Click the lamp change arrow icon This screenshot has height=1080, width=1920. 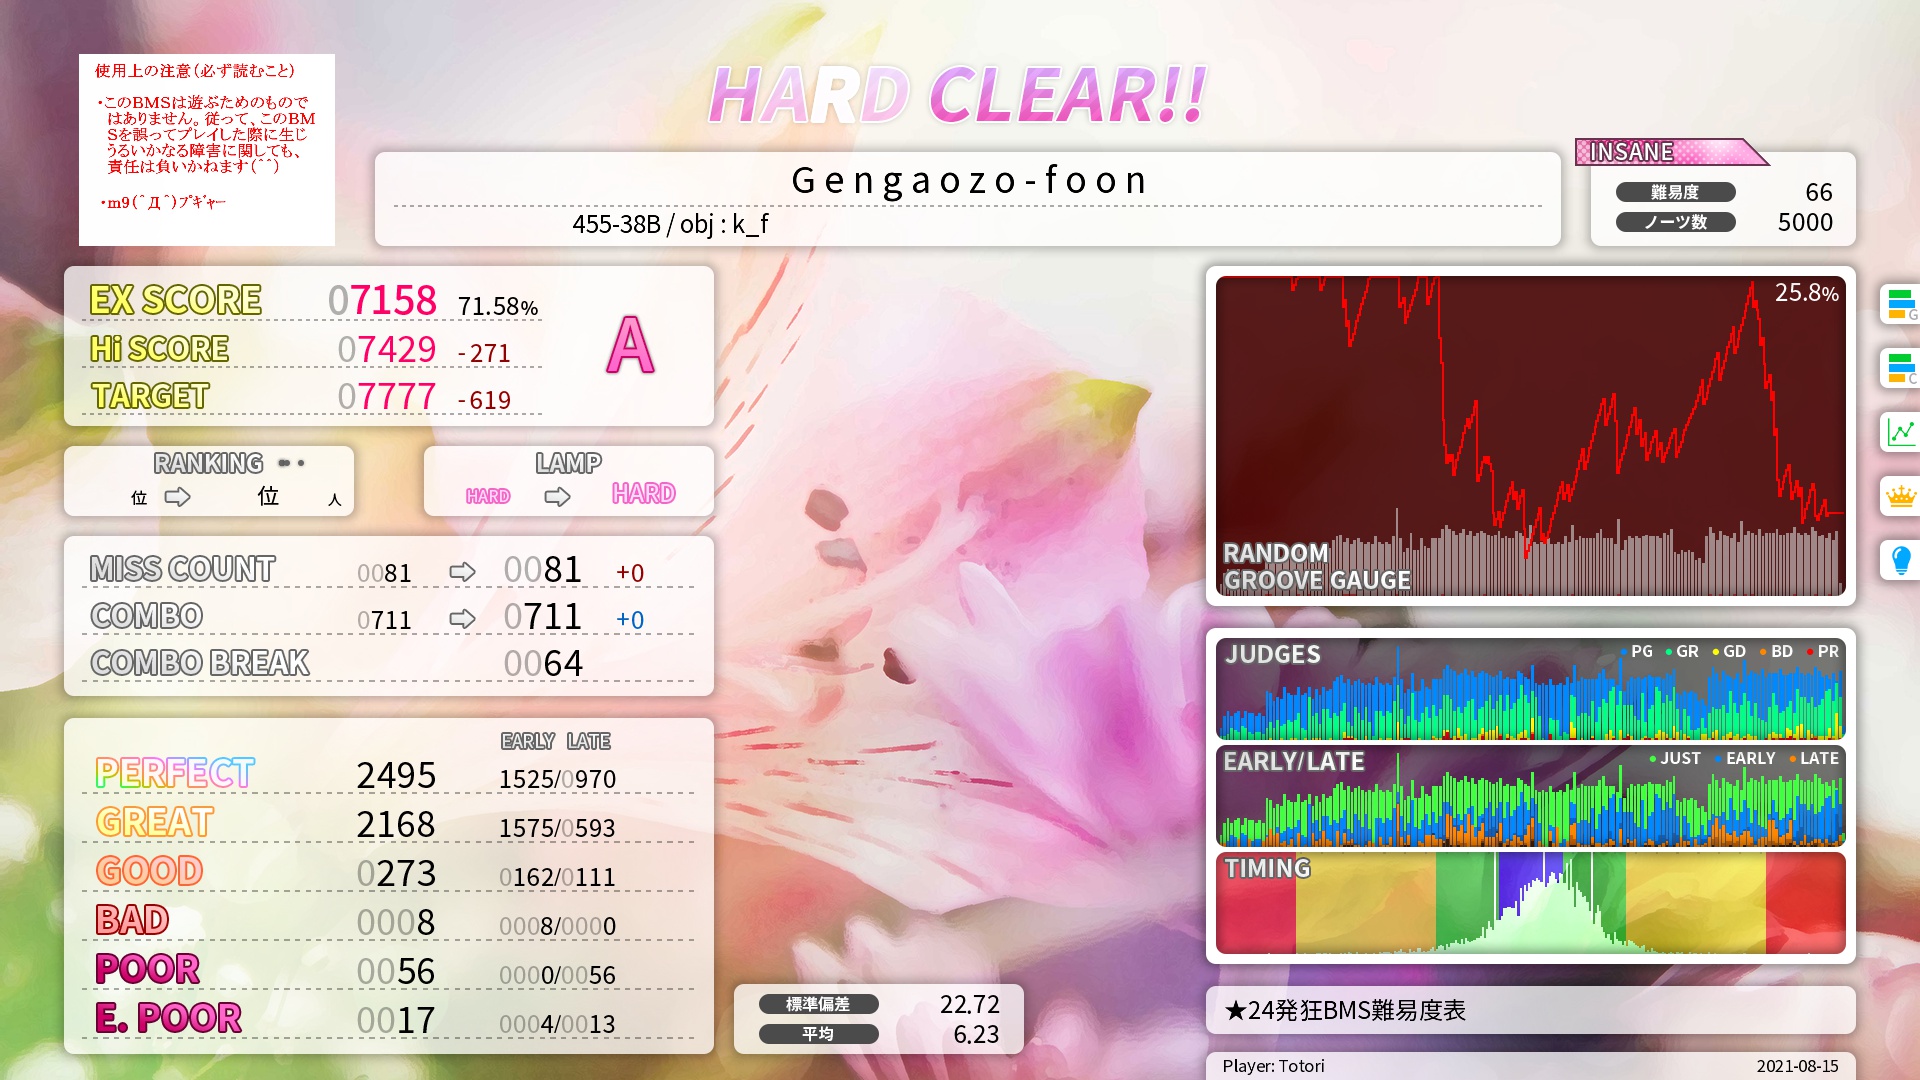[x=557, y=497]
